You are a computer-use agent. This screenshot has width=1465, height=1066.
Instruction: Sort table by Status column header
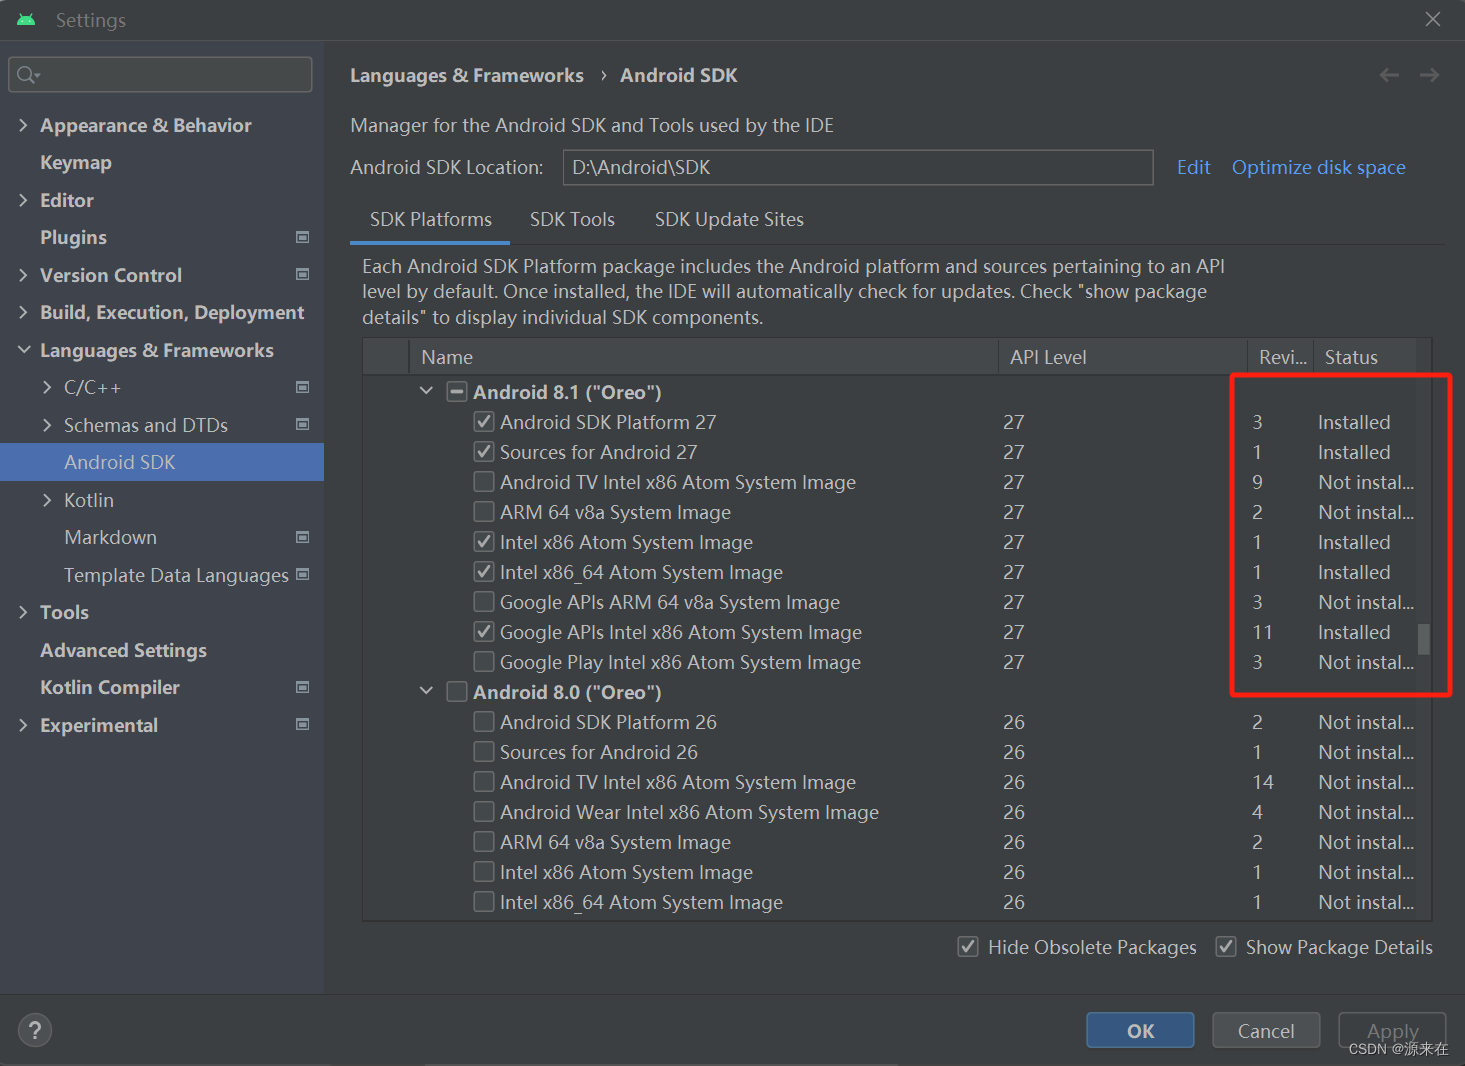1365,357
